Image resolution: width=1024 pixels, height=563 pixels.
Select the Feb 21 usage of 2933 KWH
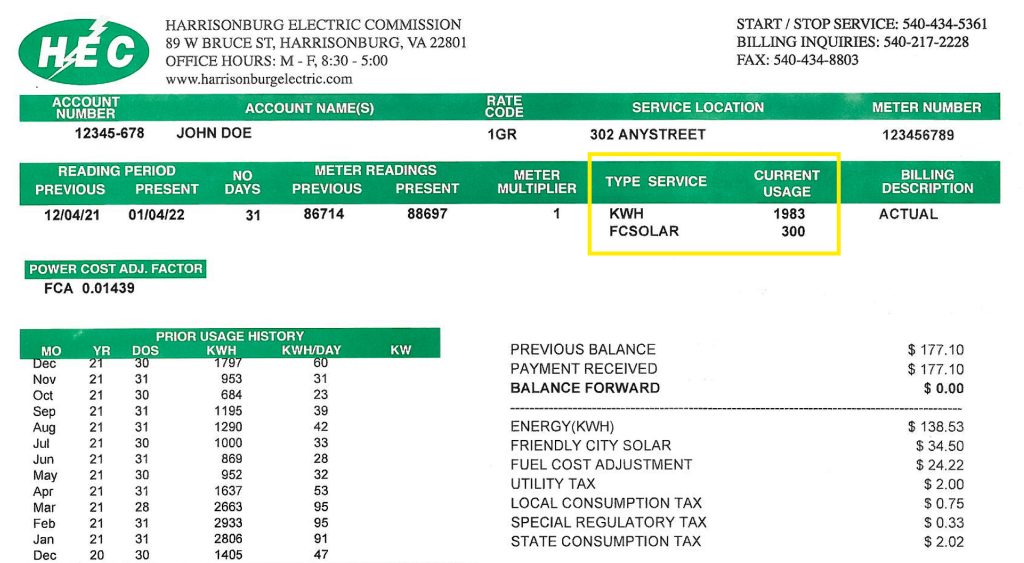coord(228,523)
